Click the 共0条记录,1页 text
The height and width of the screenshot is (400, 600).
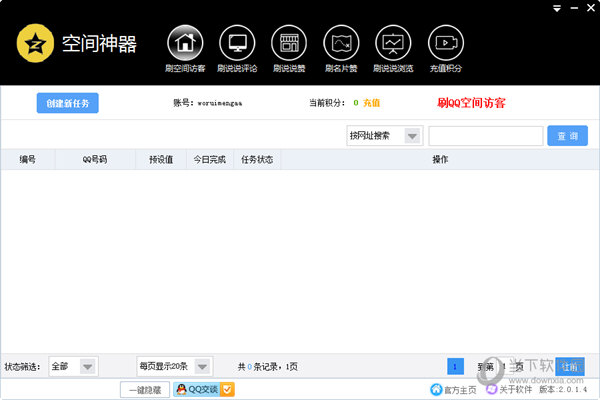[268, 367]
